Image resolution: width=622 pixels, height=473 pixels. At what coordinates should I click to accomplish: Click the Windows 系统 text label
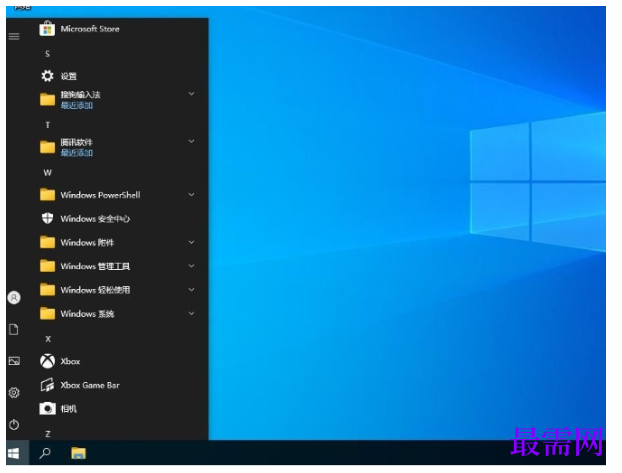[87, 314]
